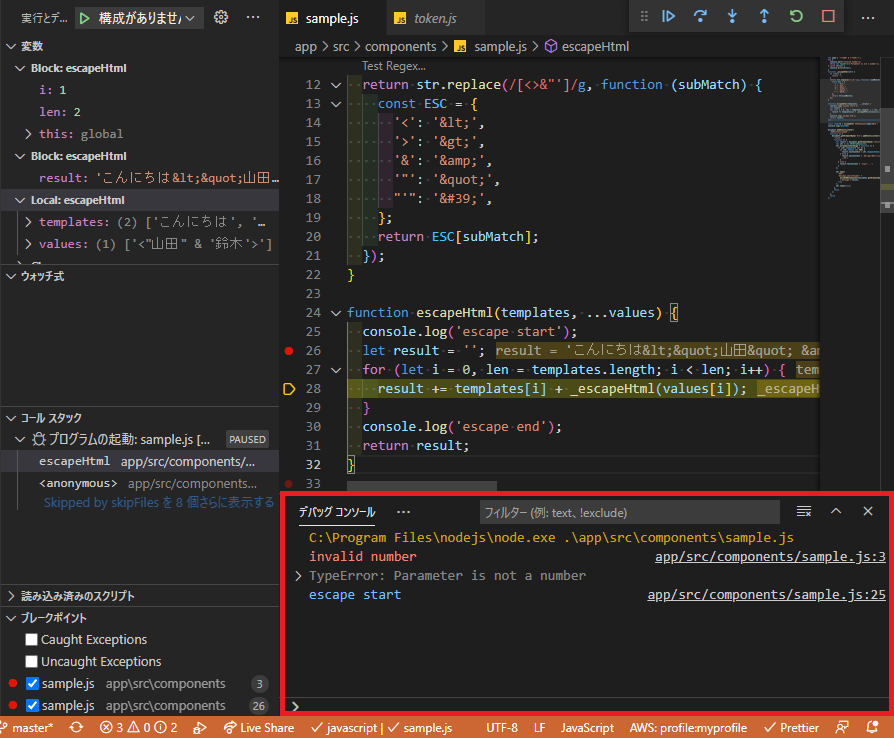This screenshot has height=738, width=894.
Task: Collapse the ブレークポイント section
Action: pos(11,618)
